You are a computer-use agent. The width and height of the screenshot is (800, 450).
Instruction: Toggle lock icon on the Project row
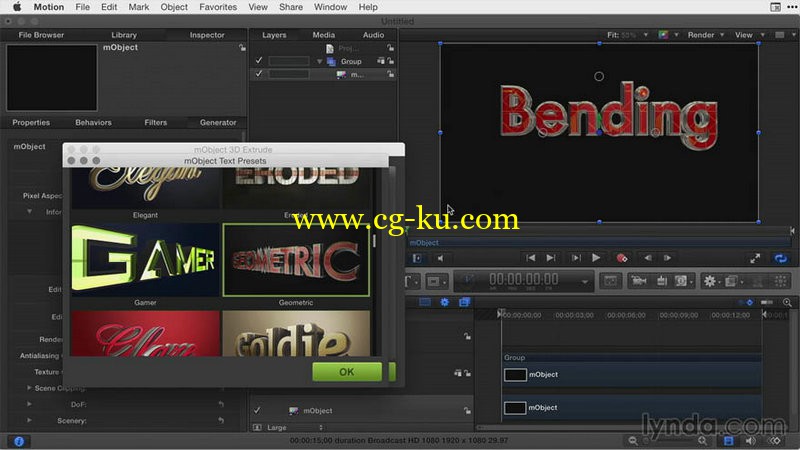(390, 48)
